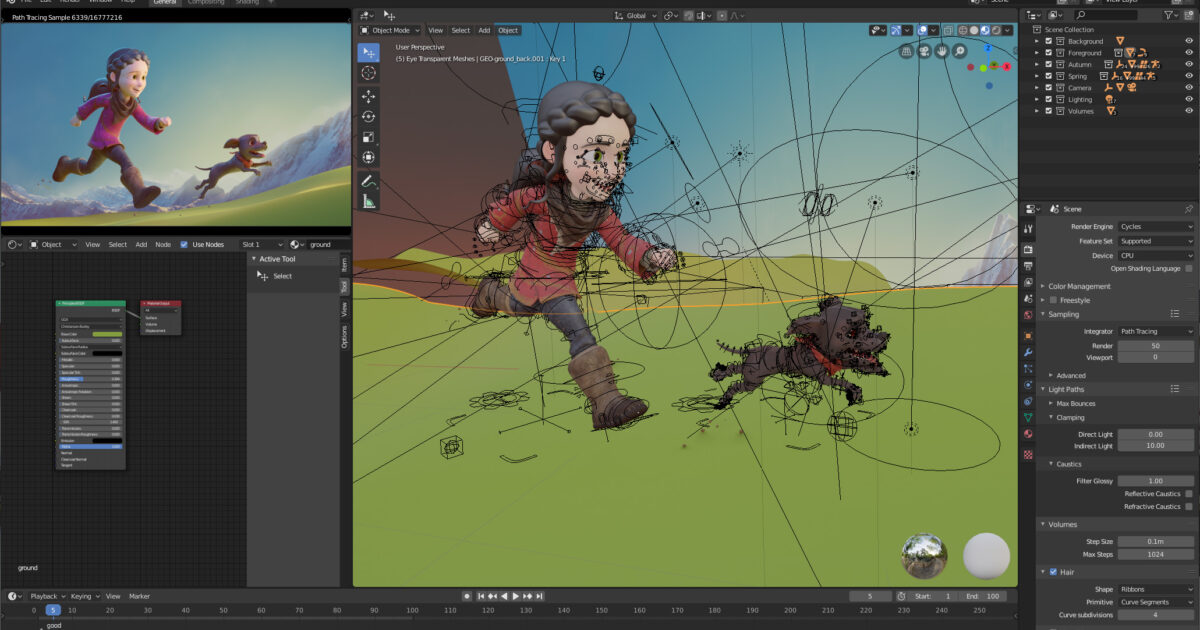The image size is (1200, 630).
Task: Open the Object menu in the 3D viewport header
Action: (x=507, y=30)
